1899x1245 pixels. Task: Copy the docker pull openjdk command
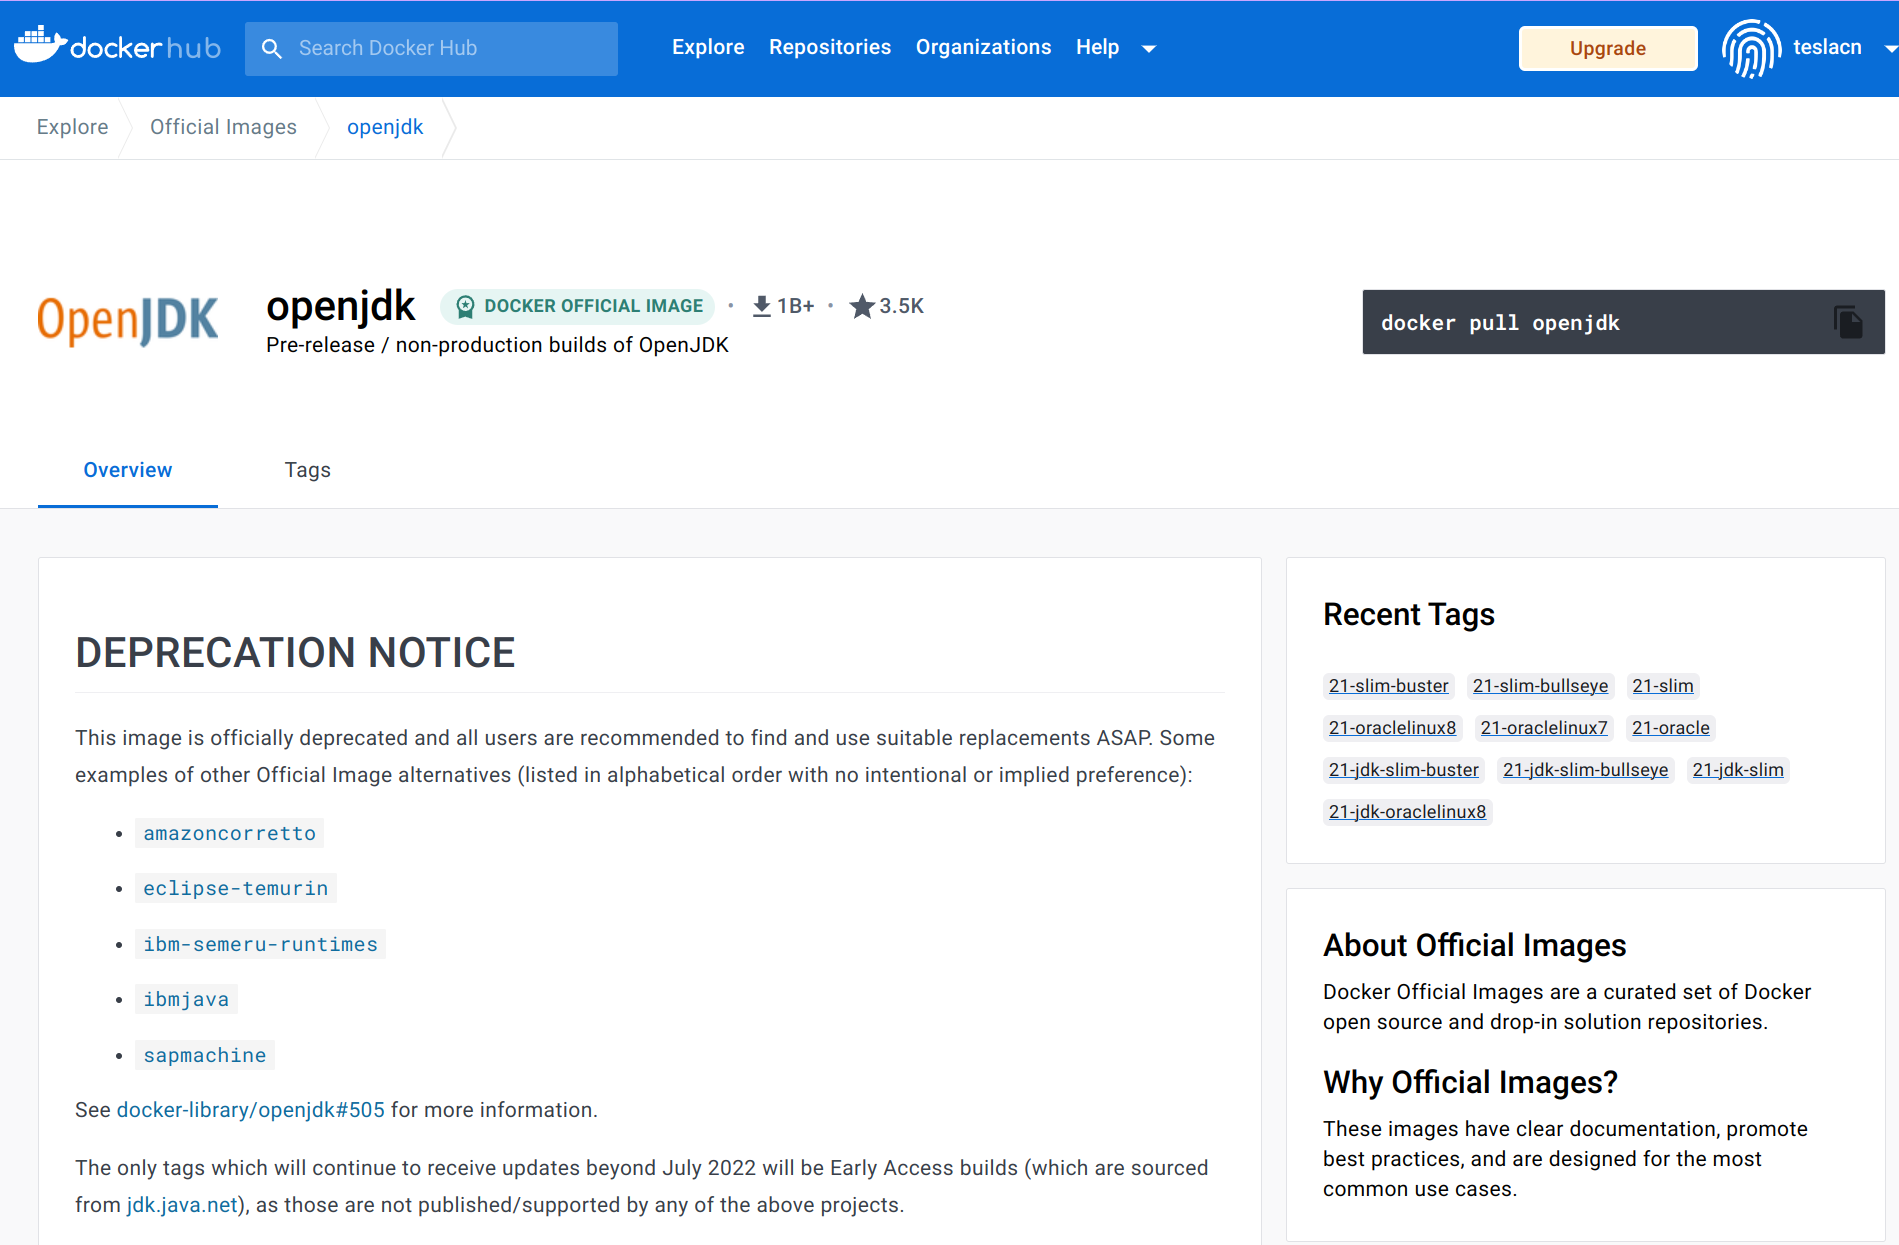pos(1849,322)
